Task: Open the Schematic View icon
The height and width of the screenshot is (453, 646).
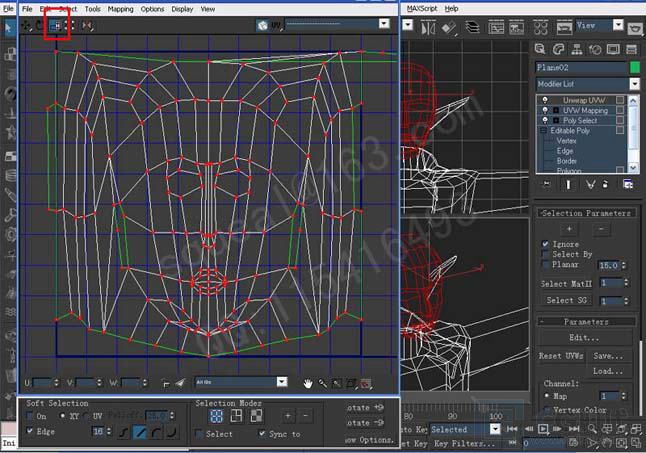Action: (x=517, y=28)
